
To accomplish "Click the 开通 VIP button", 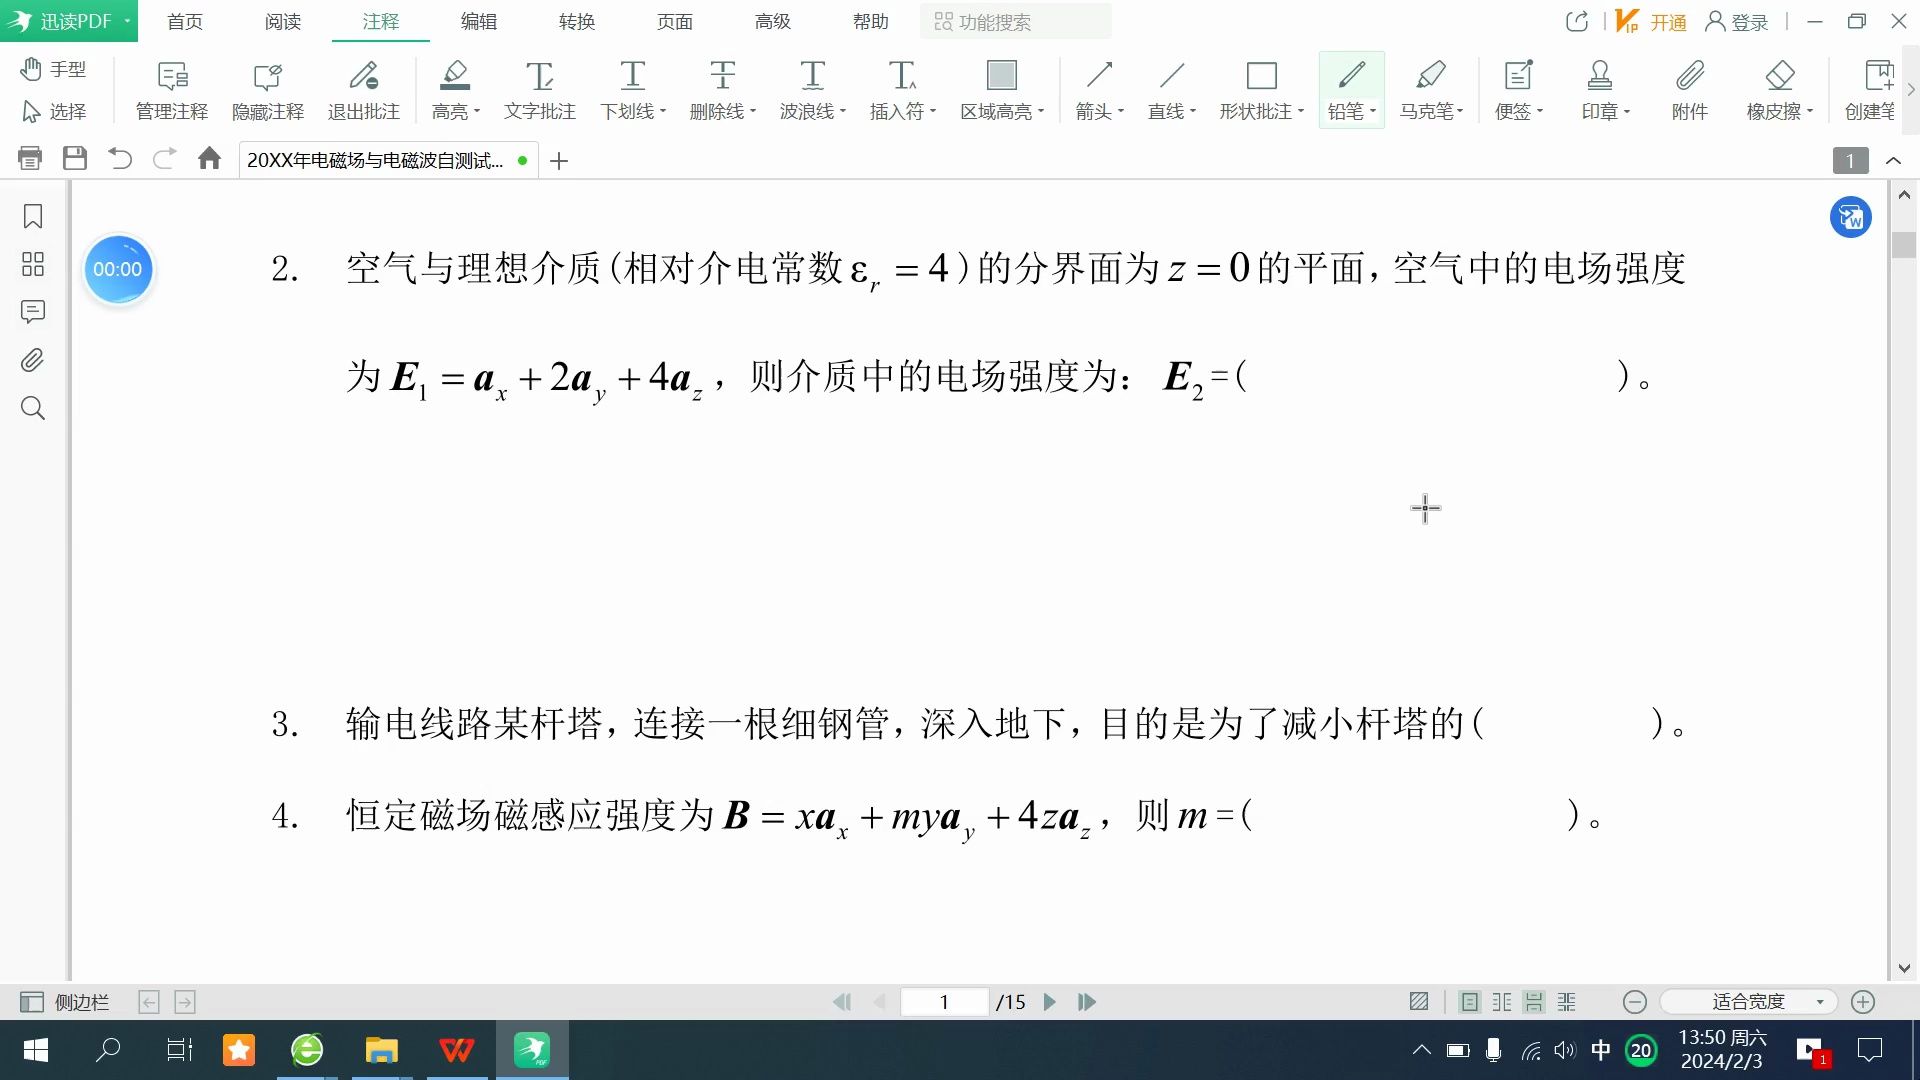I will point(1652,22).
